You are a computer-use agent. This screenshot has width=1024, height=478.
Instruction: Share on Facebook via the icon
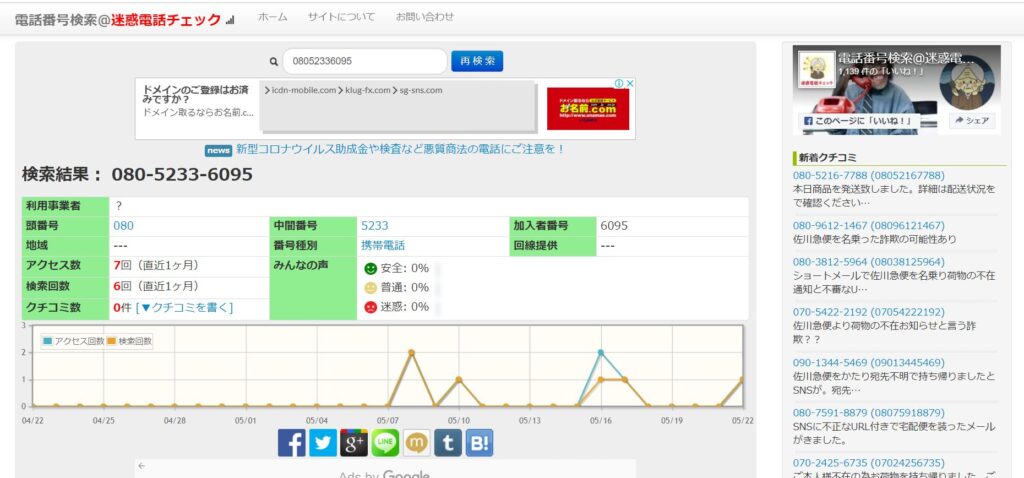tap(291, 443)
